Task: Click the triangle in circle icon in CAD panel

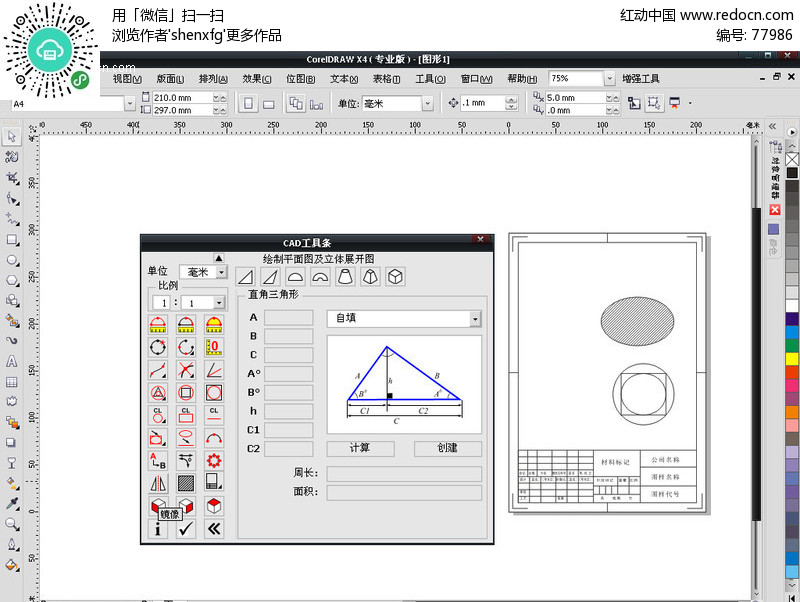Action: pyautogui.click(x=158, y=392)
